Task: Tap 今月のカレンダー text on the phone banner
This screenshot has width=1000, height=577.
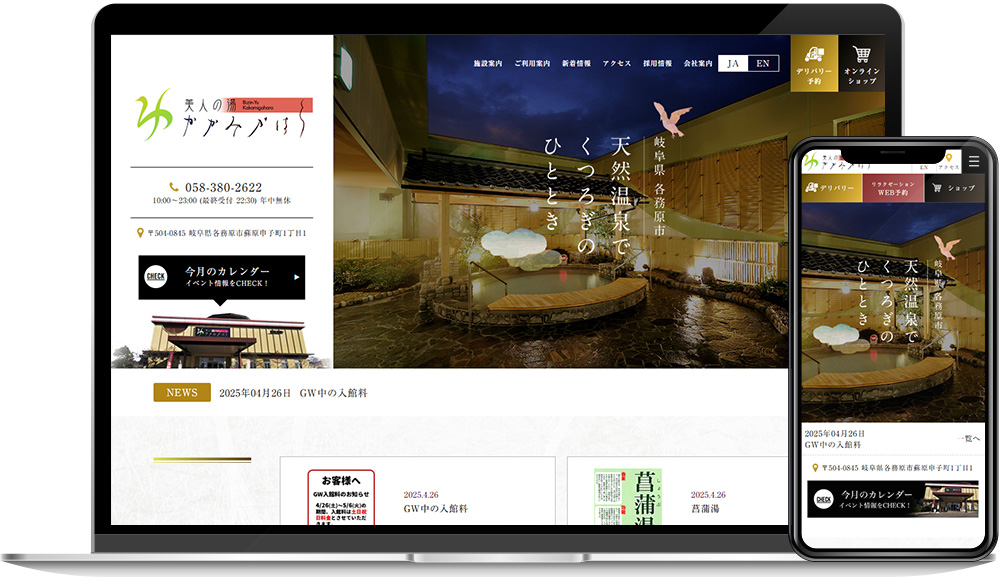Action: click(876, 495)
